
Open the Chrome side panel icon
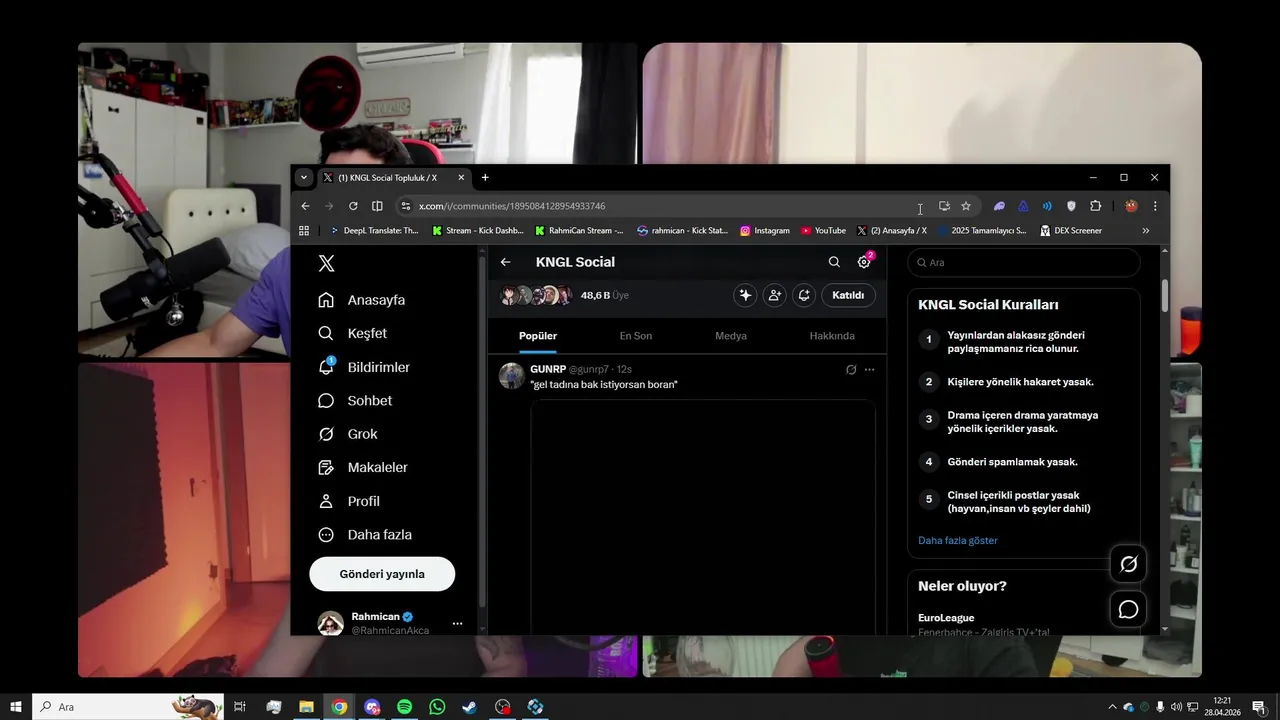point(377,206)
